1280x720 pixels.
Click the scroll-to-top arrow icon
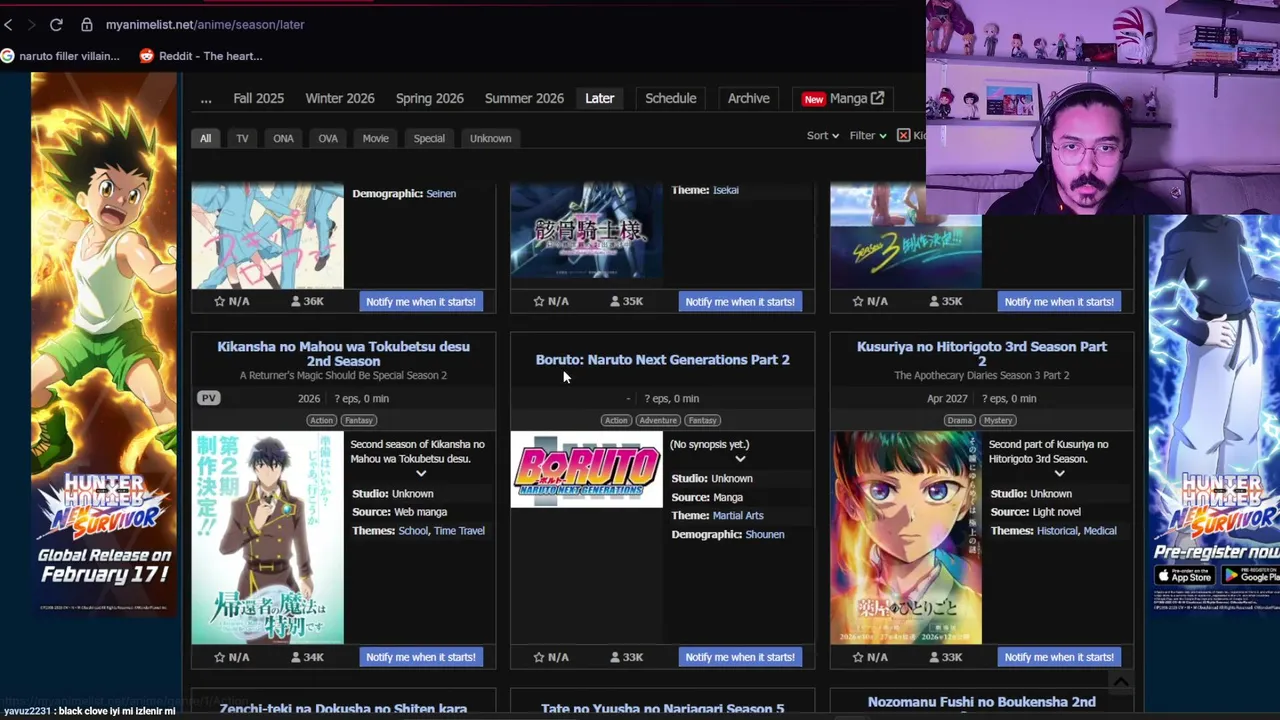coord(1121,682)
